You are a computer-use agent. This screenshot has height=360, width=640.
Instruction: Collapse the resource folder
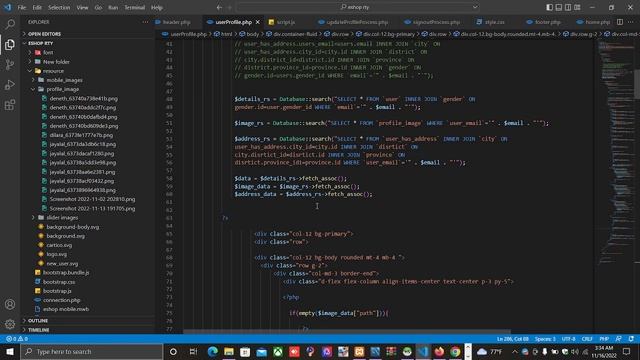[53, 71]
